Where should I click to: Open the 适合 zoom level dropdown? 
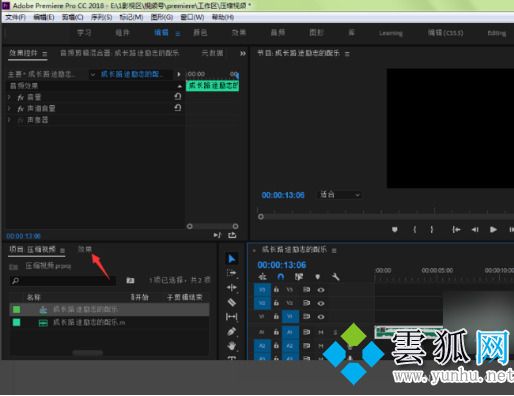tap(339, 195)
